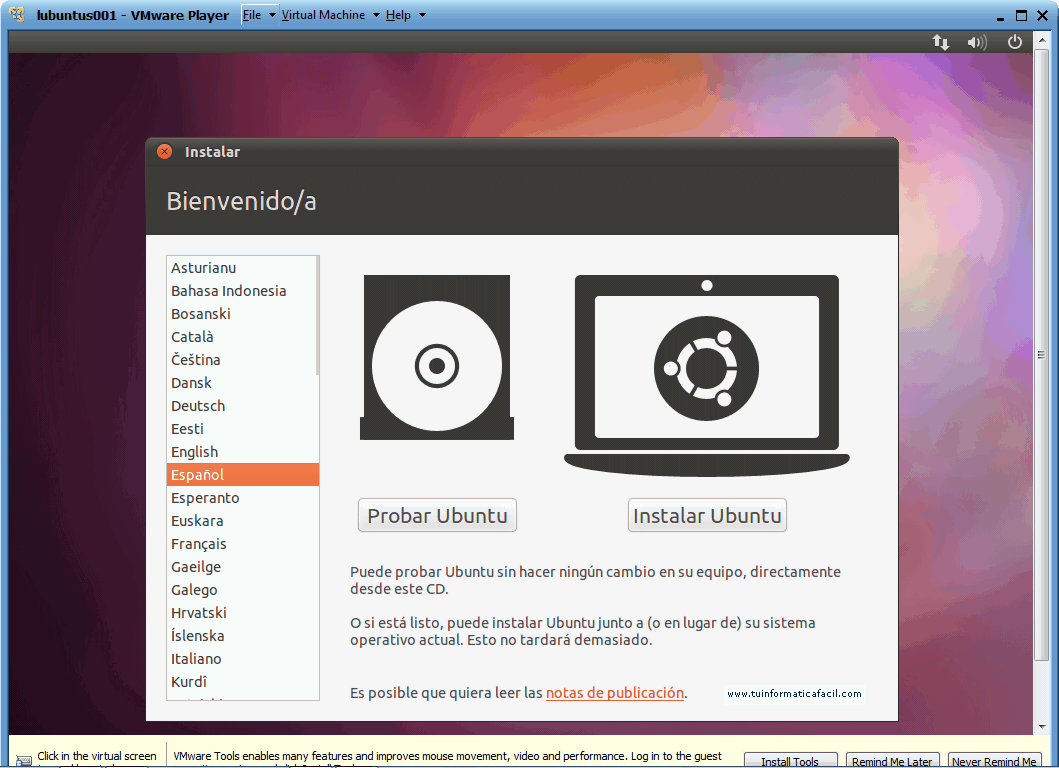Maximize the VMware Player window
This screenshot has width=1059, height=768.
[x=1021, y=16]
